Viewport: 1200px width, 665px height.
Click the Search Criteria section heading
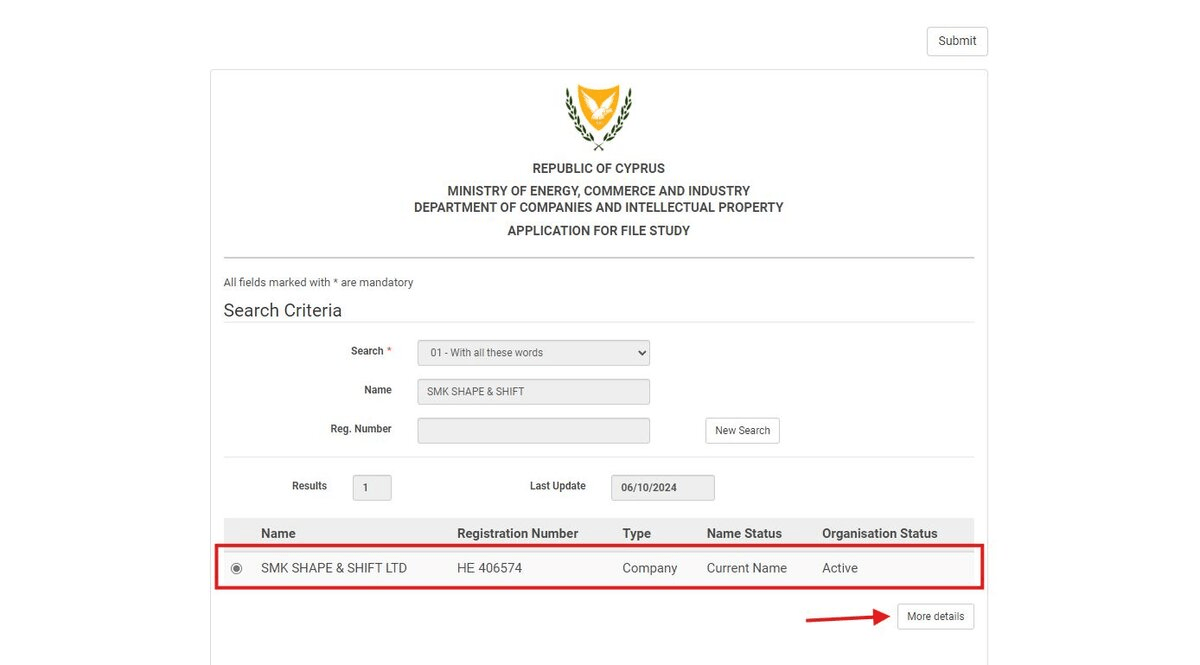[x=283, y=310]
